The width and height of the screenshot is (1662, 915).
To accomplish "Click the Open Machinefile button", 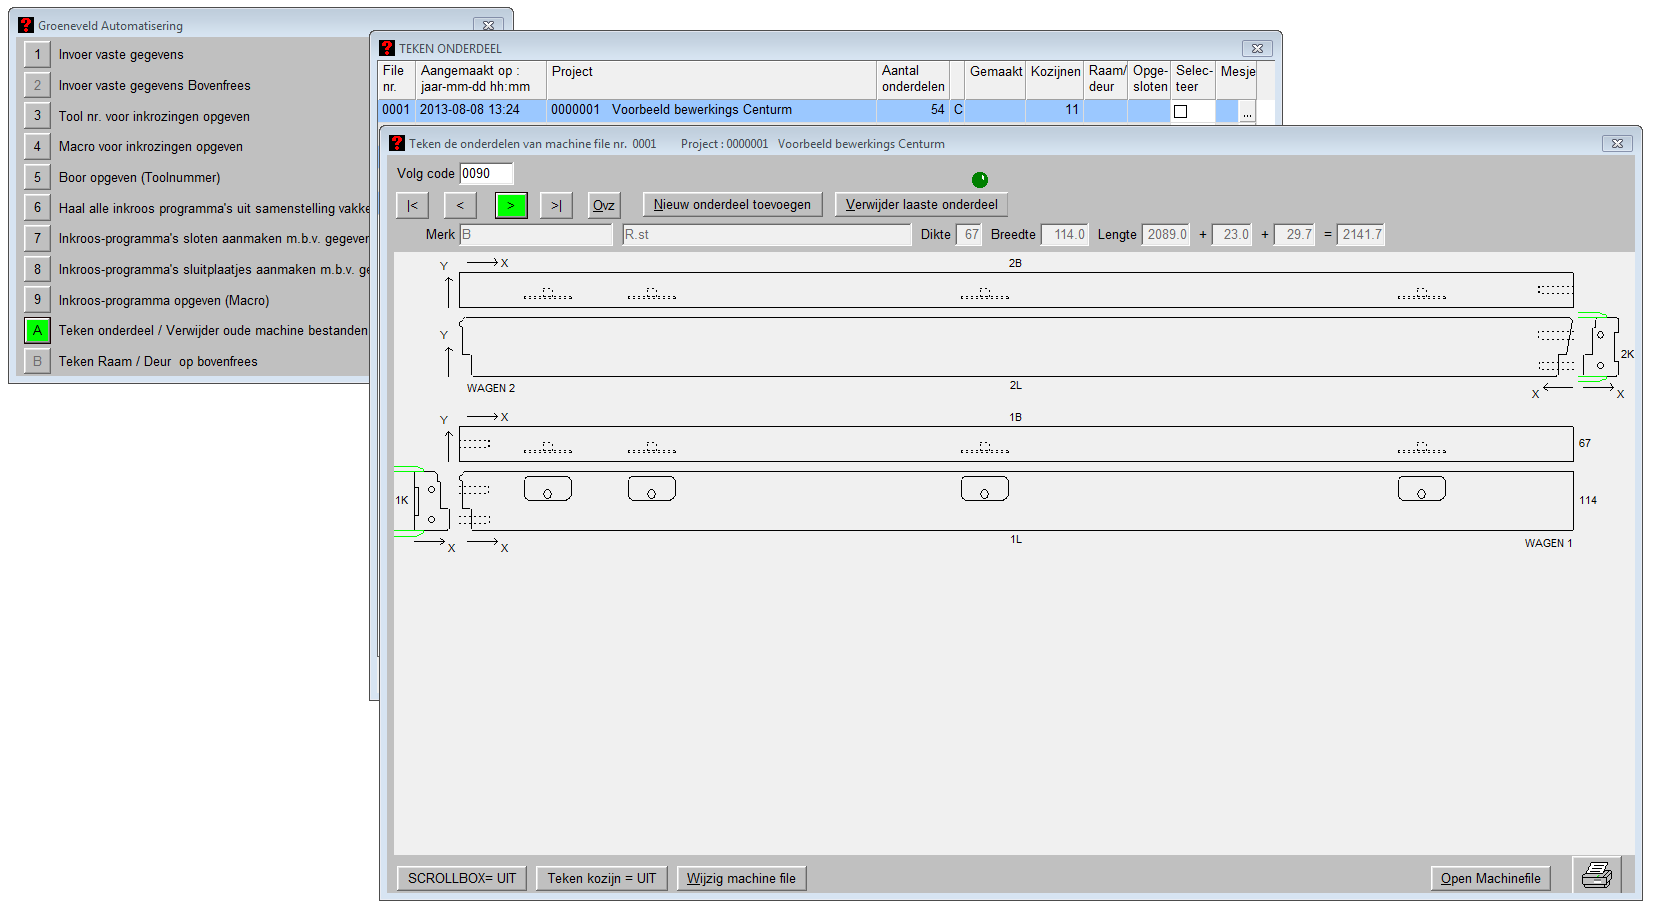I will pyautogui.click(x=1490, y=878).
